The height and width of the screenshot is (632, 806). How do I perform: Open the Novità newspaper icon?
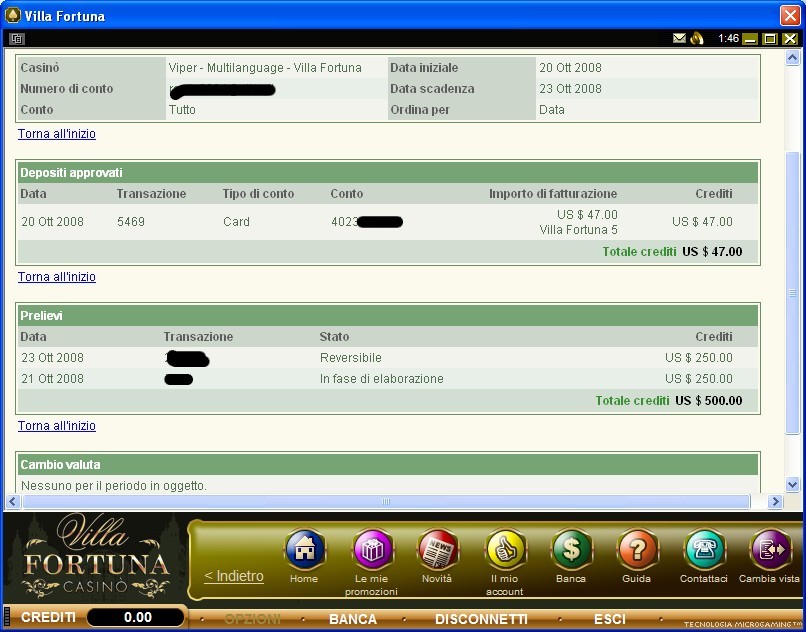[437, 549]
